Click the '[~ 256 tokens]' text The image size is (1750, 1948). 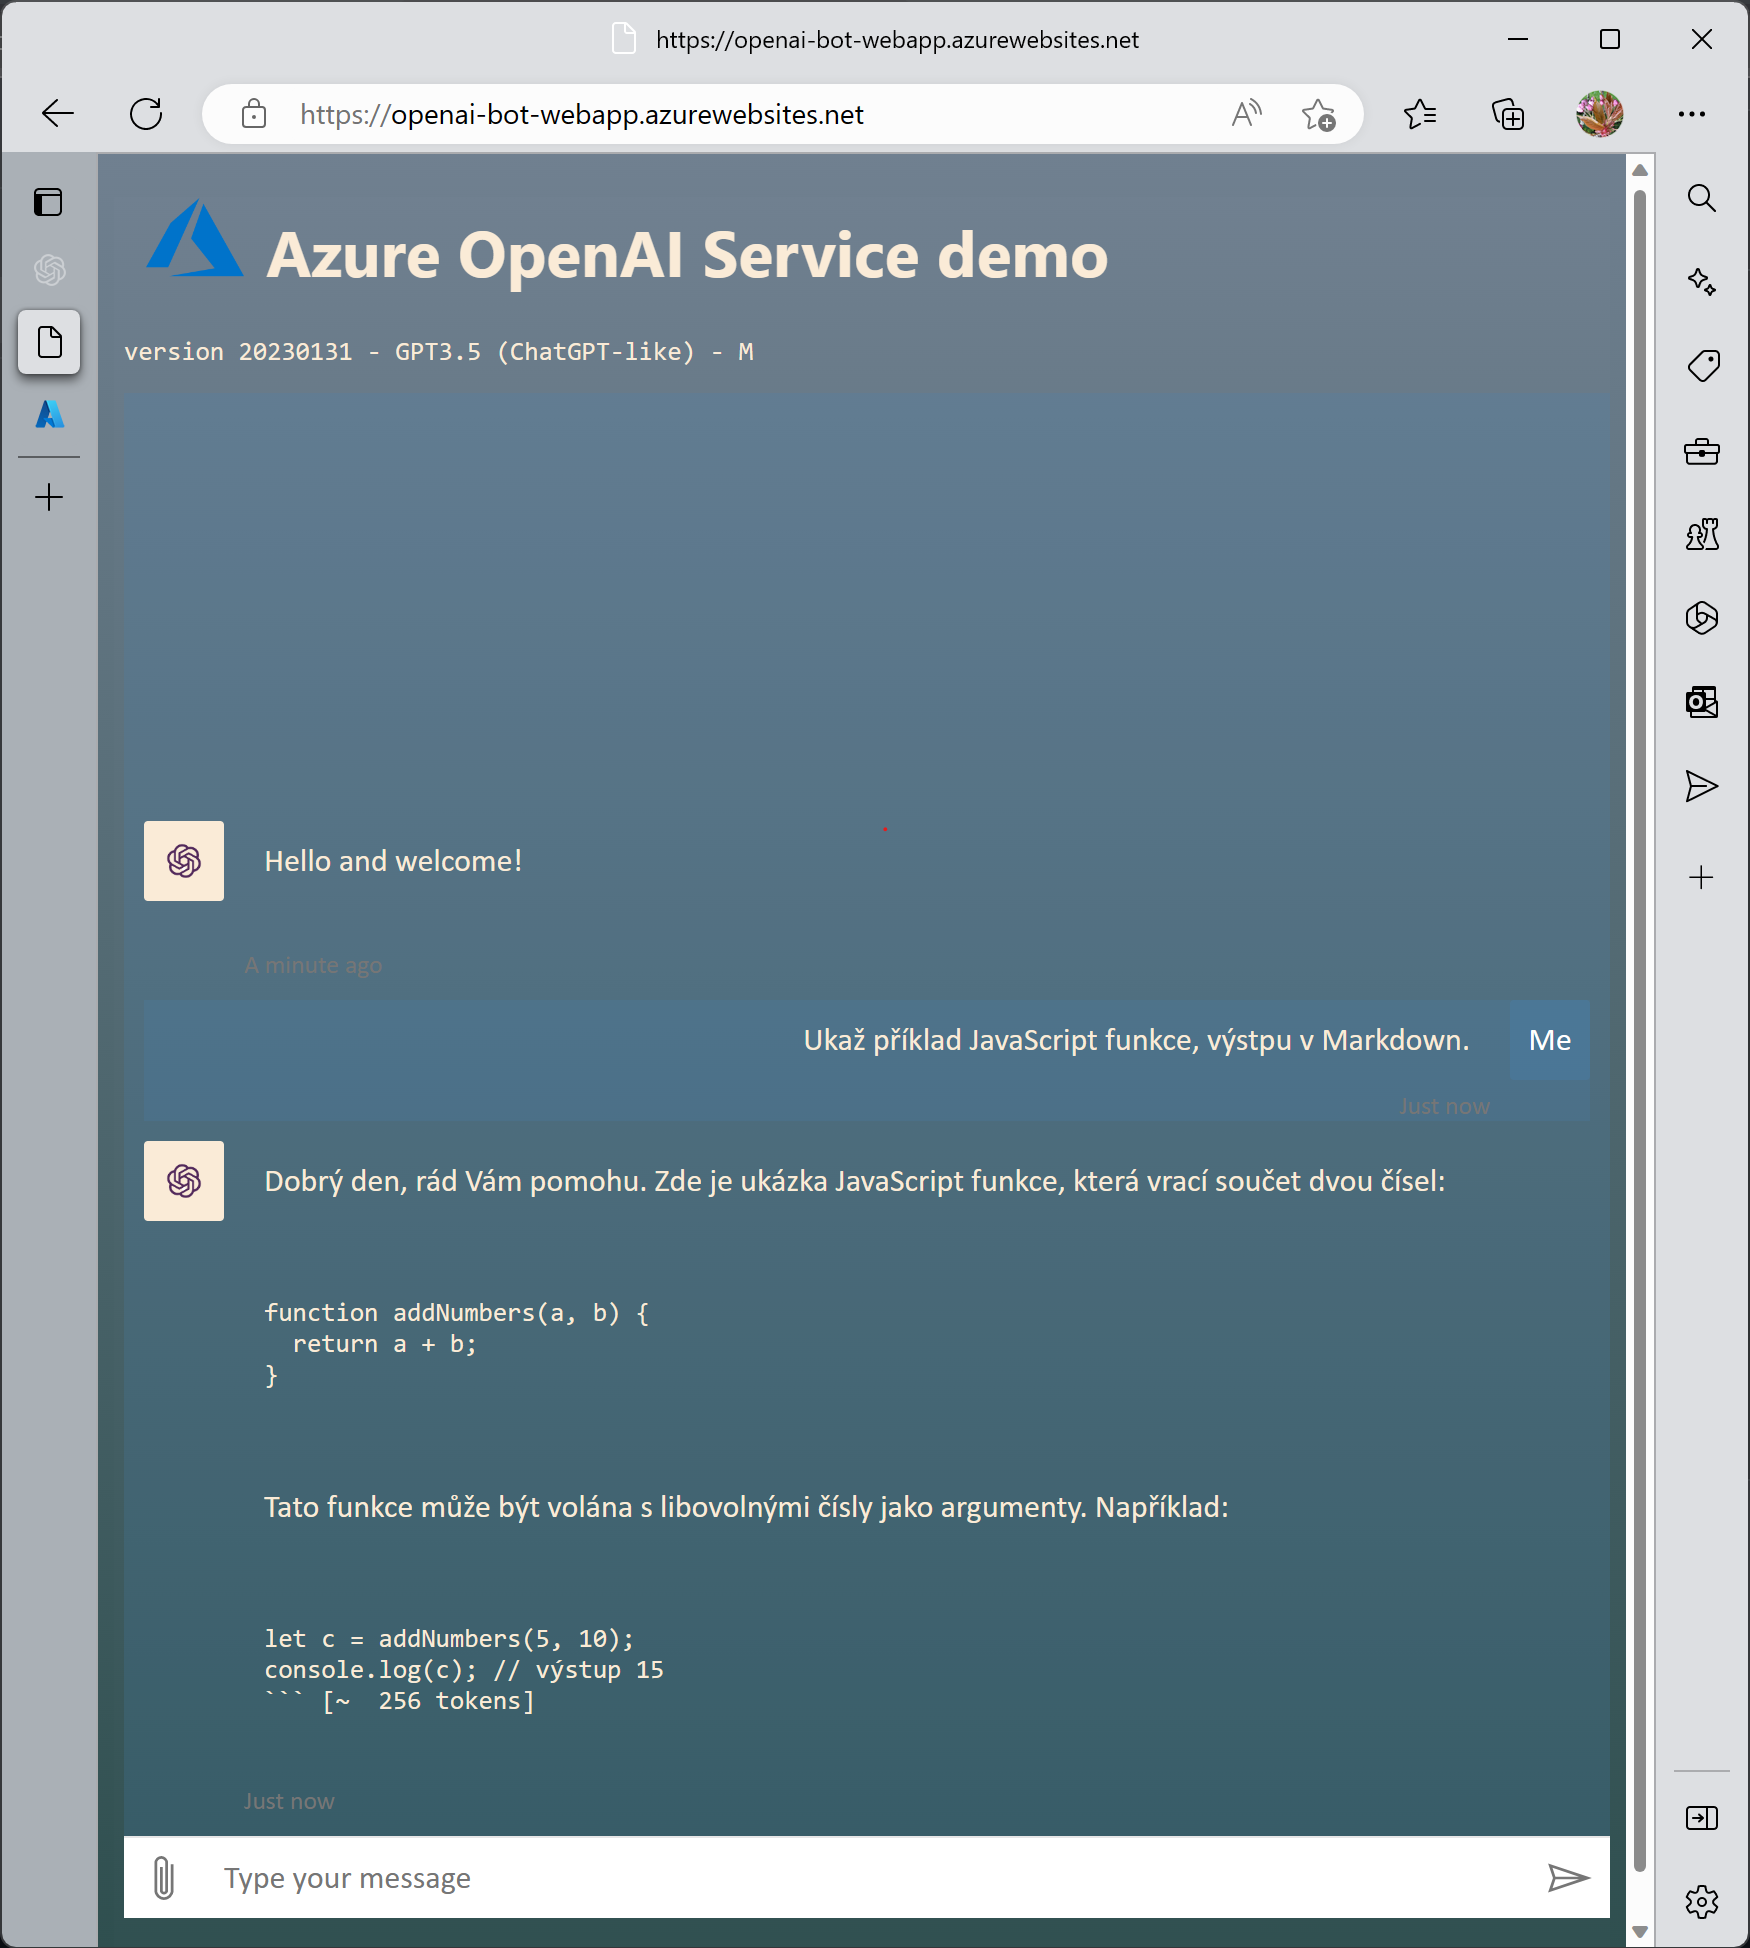[x=428, y=1701]
